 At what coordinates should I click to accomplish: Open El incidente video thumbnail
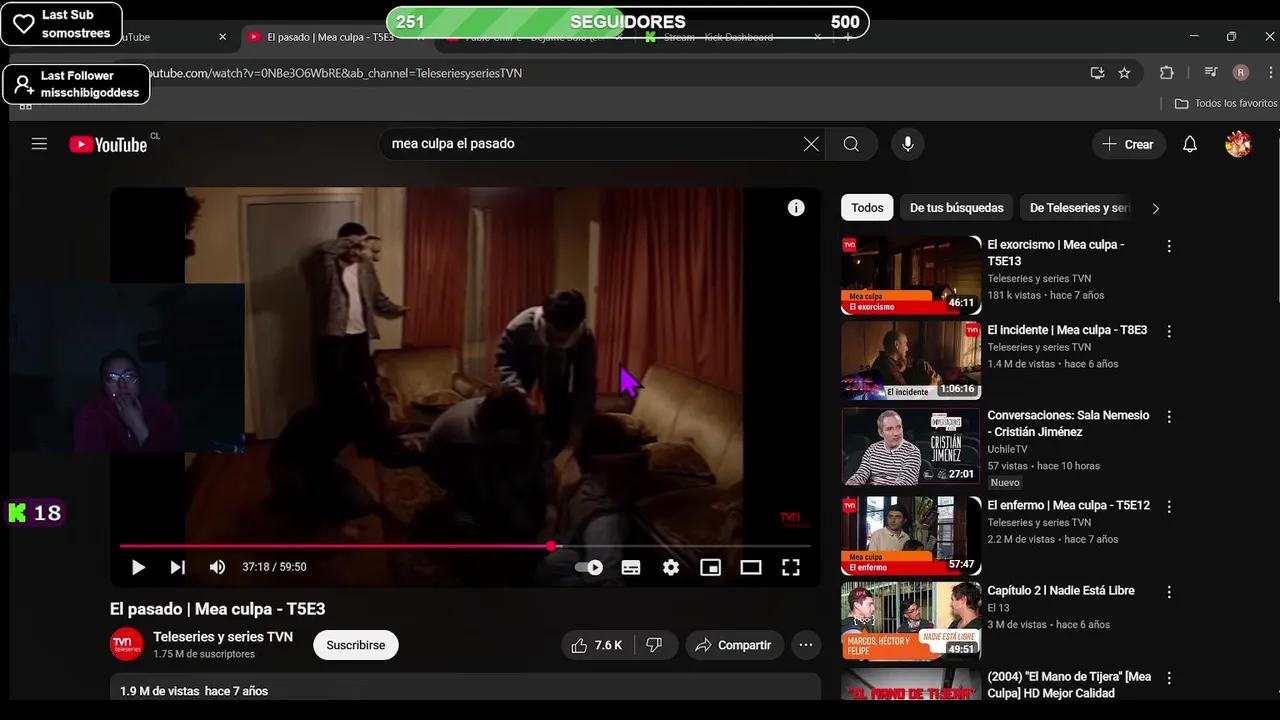tap(911, 360)
